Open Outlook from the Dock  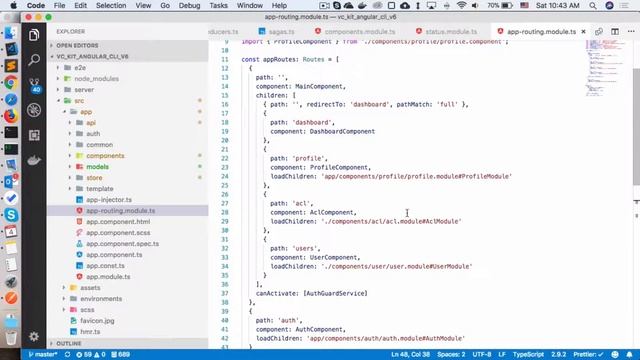pyautogui.click(x=11, y=181)
